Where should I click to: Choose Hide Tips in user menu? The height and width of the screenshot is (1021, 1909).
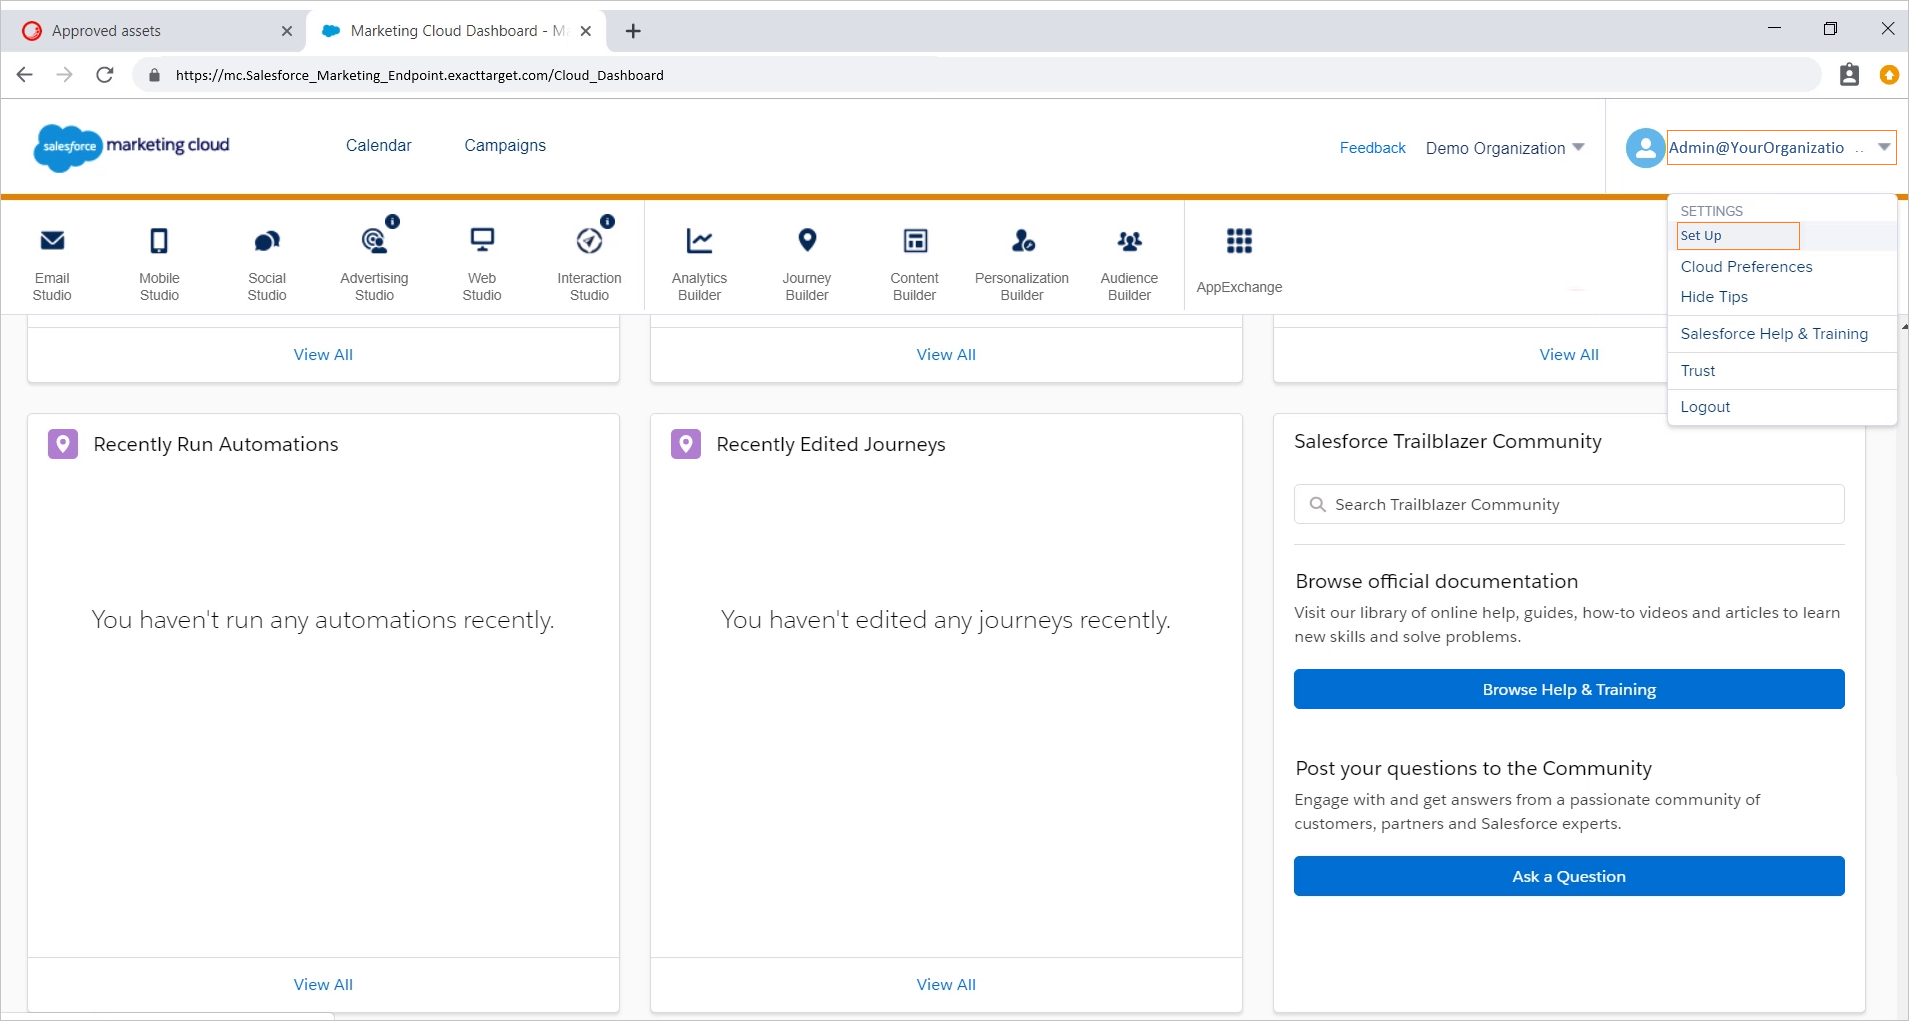[1714, 297]
